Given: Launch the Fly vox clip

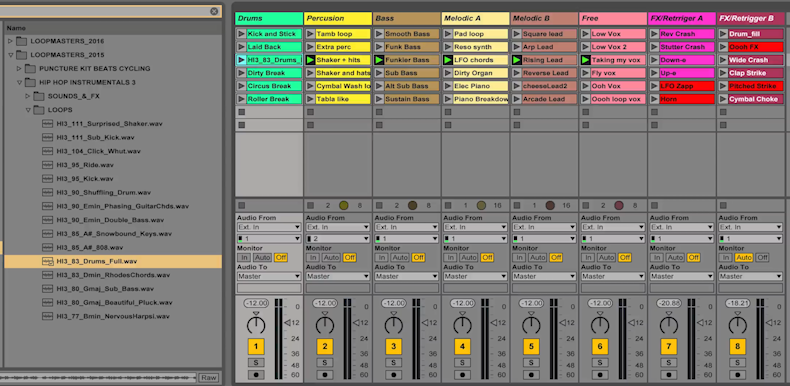Looking at the screenshot, I should coord(585,73).
